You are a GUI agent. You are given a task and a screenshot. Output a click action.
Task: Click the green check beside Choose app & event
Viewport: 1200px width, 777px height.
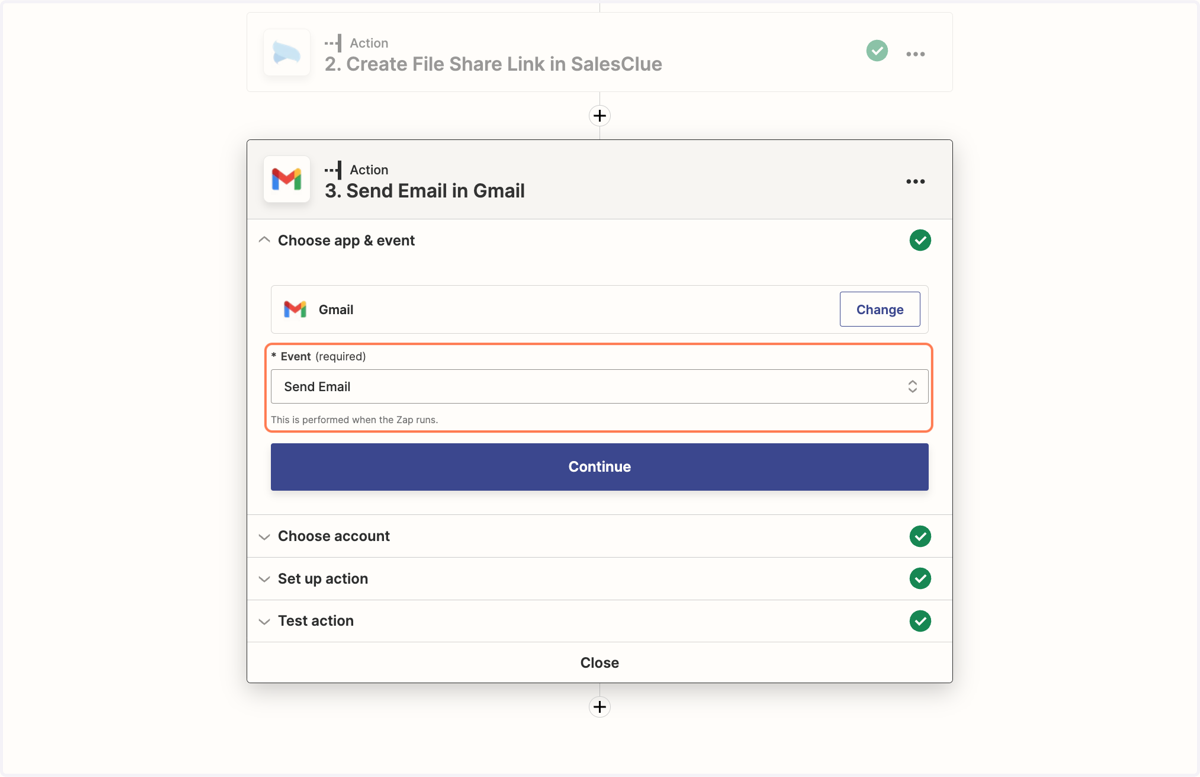pos(920,240)
